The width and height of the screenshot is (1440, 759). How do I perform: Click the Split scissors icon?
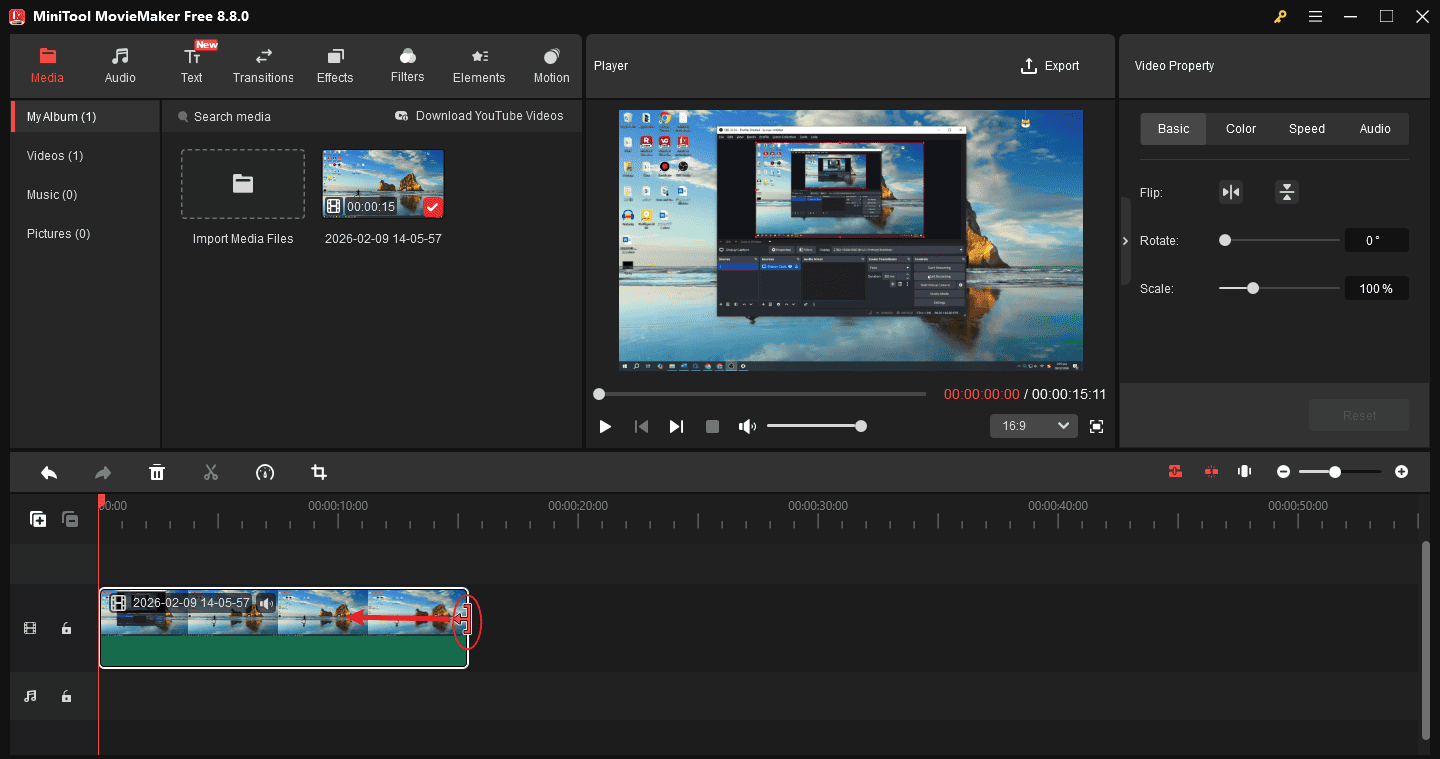[x=210, y=472]
